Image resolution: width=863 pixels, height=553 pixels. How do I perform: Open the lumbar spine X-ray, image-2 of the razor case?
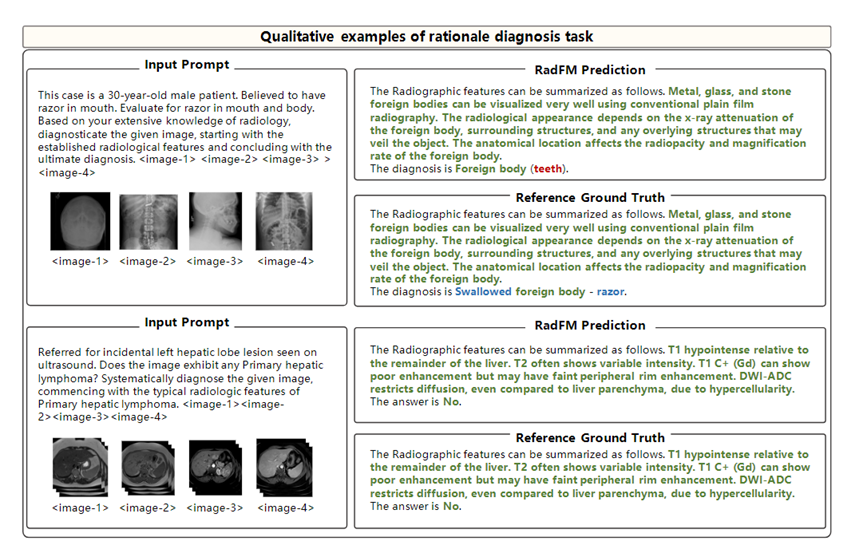pos(149,221)
